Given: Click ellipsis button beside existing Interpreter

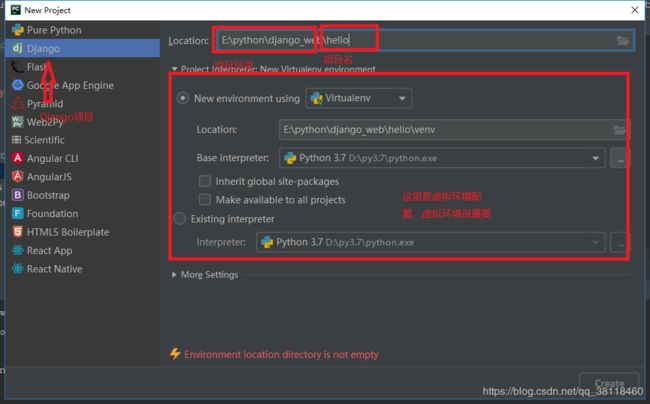Looking at the screenshot, I should click(620, 243).
